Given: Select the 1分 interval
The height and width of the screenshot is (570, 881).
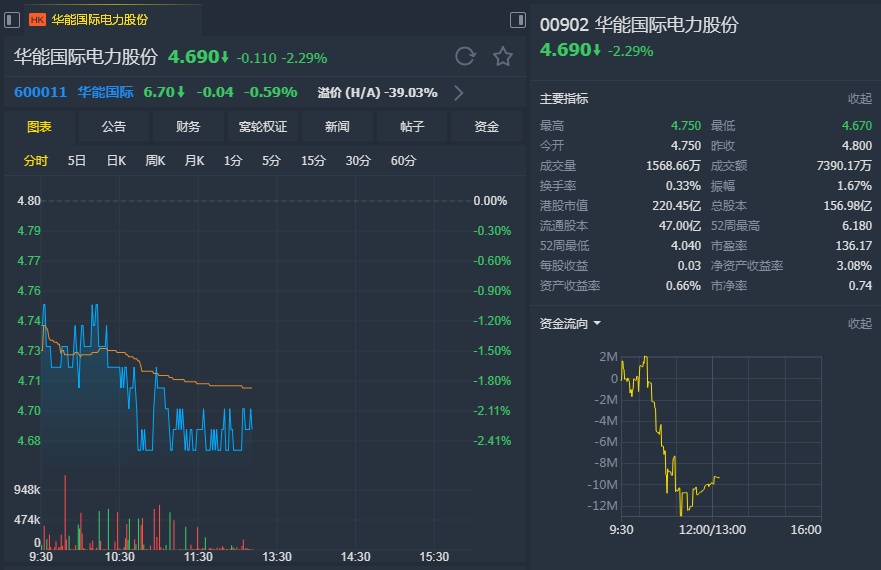Looking at the screenshot, I should pyautogui.click(x=233, y=161).
